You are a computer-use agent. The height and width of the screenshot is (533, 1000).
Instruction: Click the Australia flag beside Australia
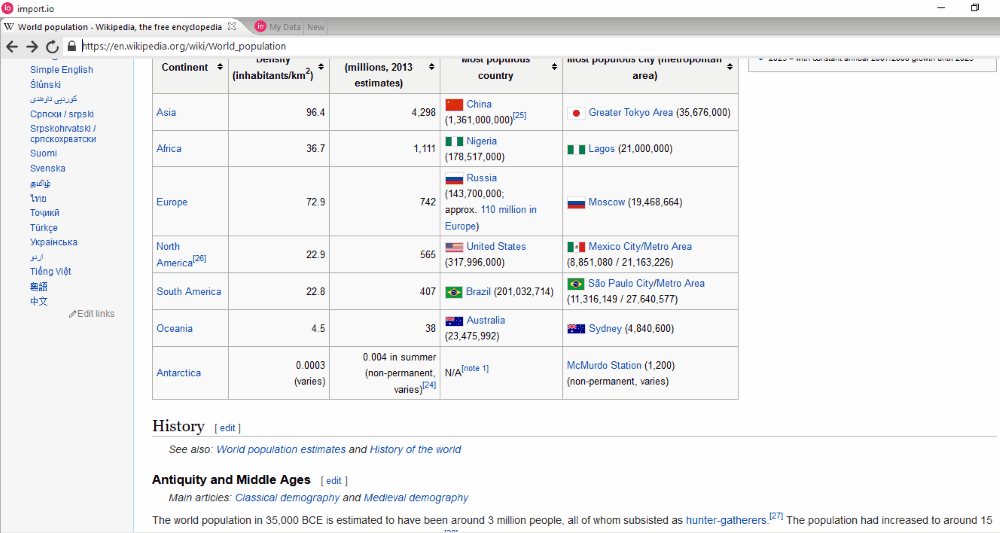[453, 321]
